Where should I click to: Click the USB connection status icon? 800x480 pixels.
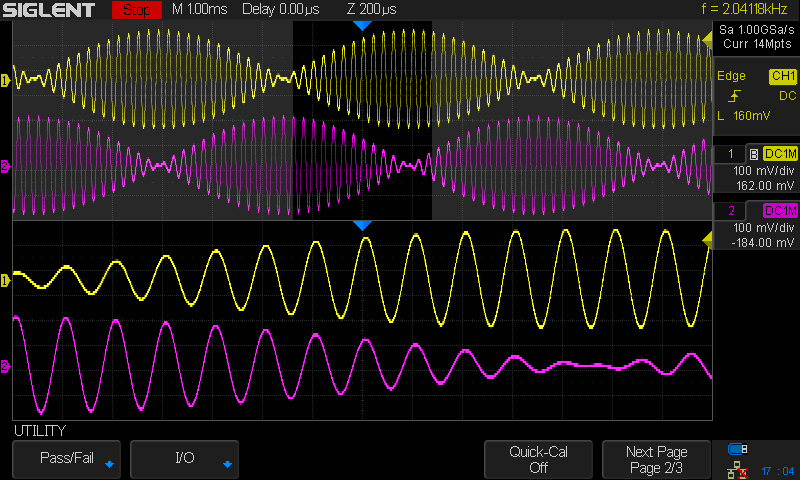coord(738,449)
